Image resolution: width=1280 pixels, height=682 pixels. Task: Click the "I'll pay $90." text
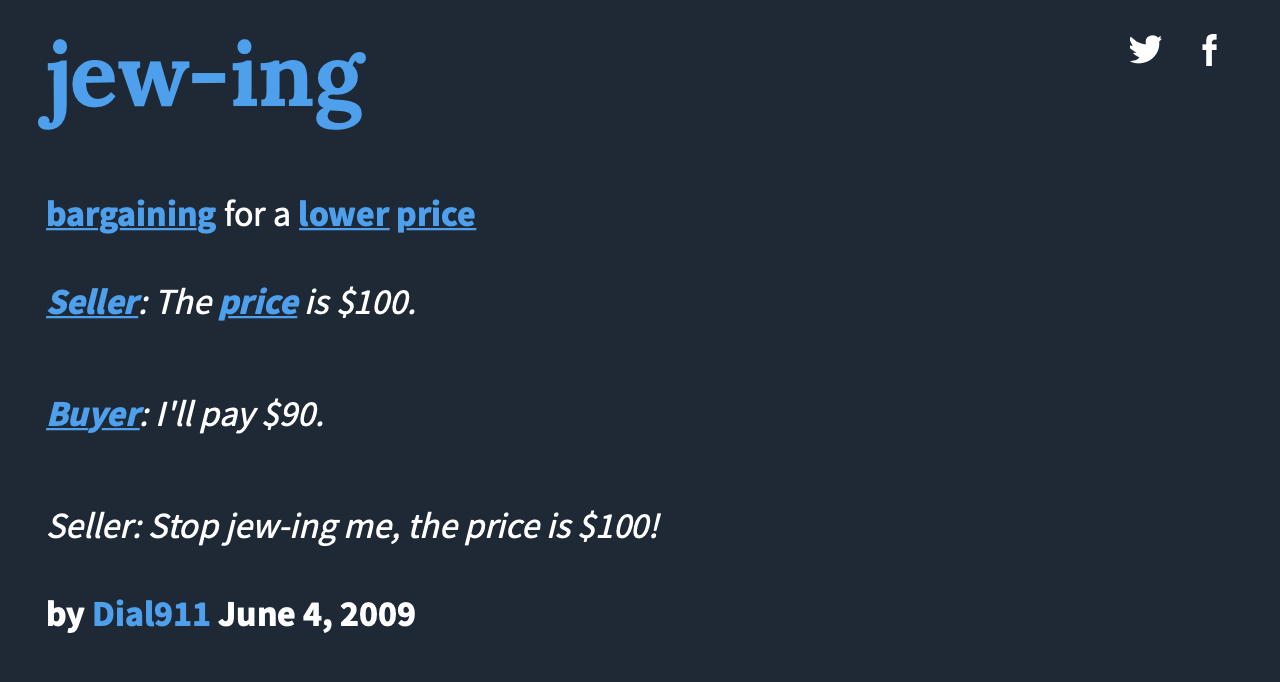241,414
